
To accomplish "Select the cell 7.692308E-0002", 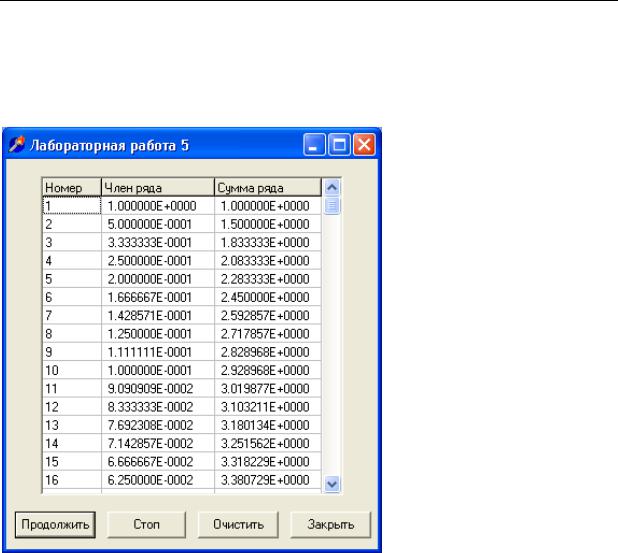I will pyautogui.click(x=158, y=425).
